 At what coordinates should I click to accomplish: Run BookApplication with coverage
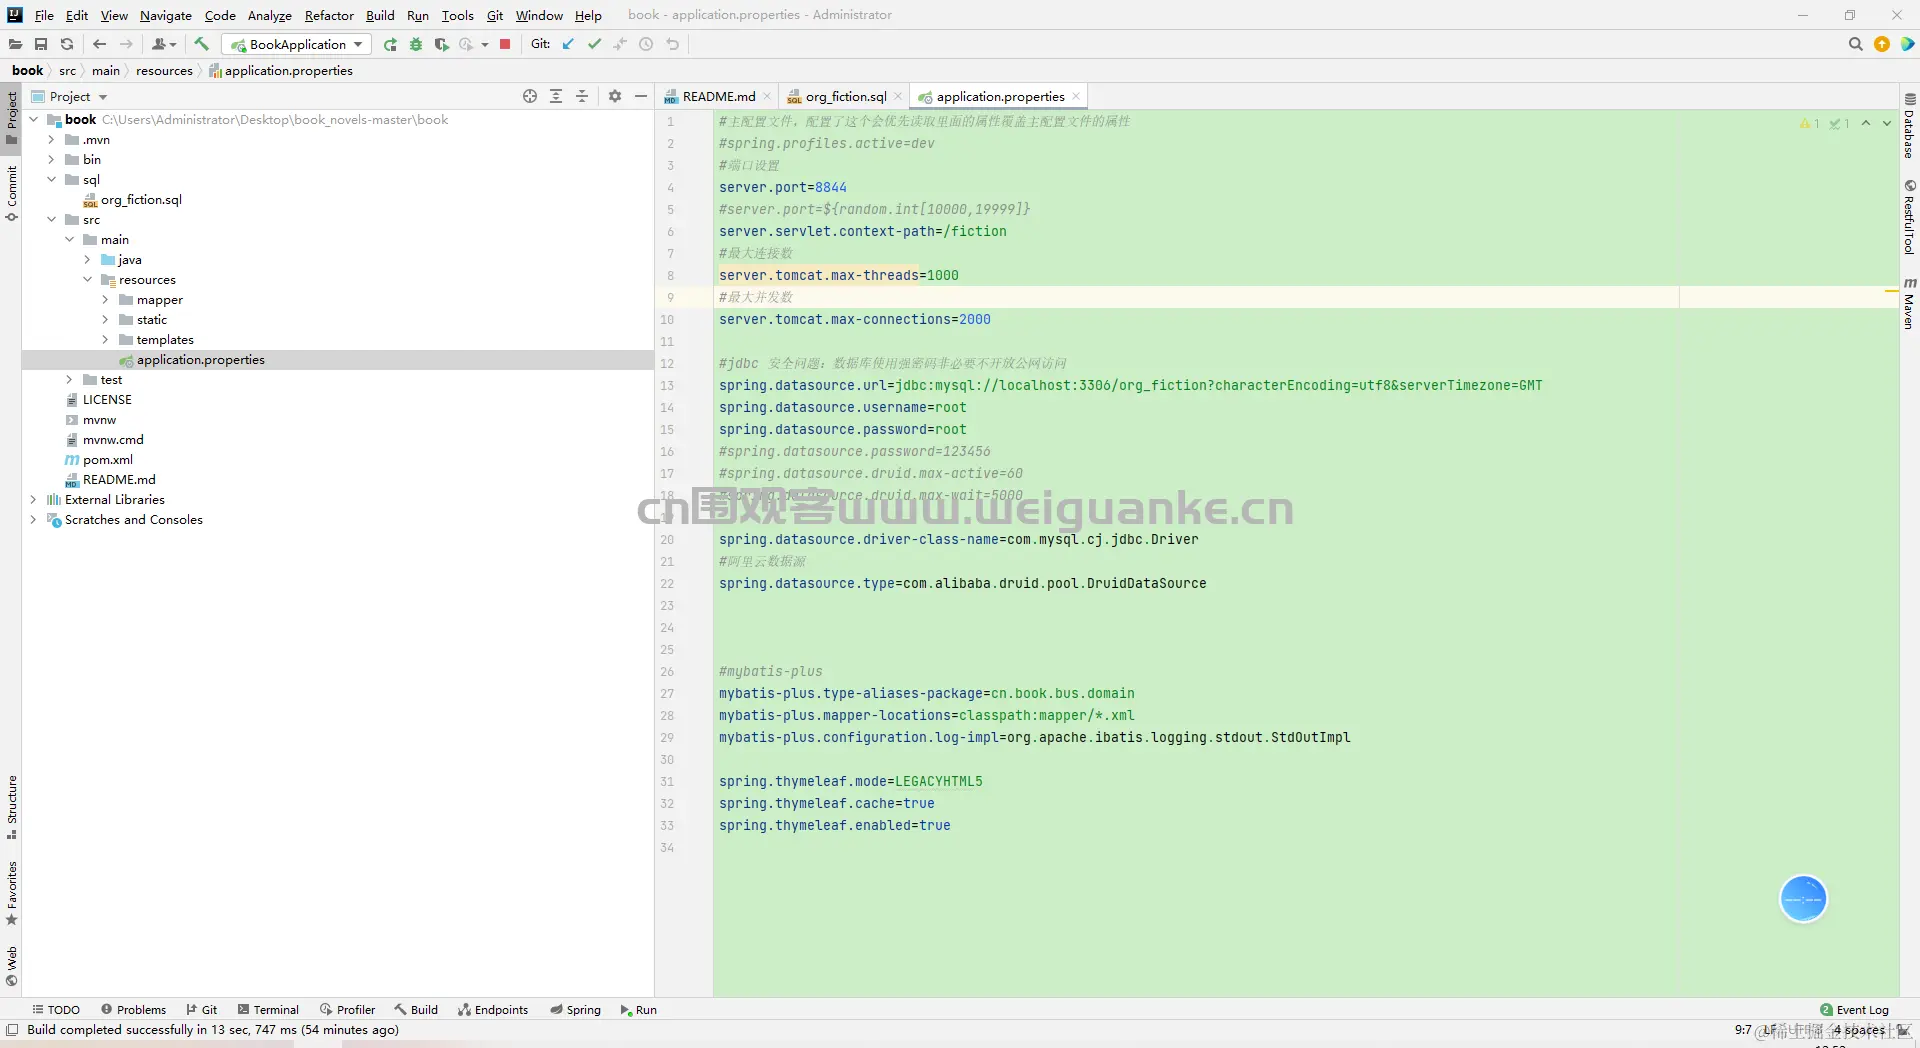pyautogui.click(x=441, y=44)
